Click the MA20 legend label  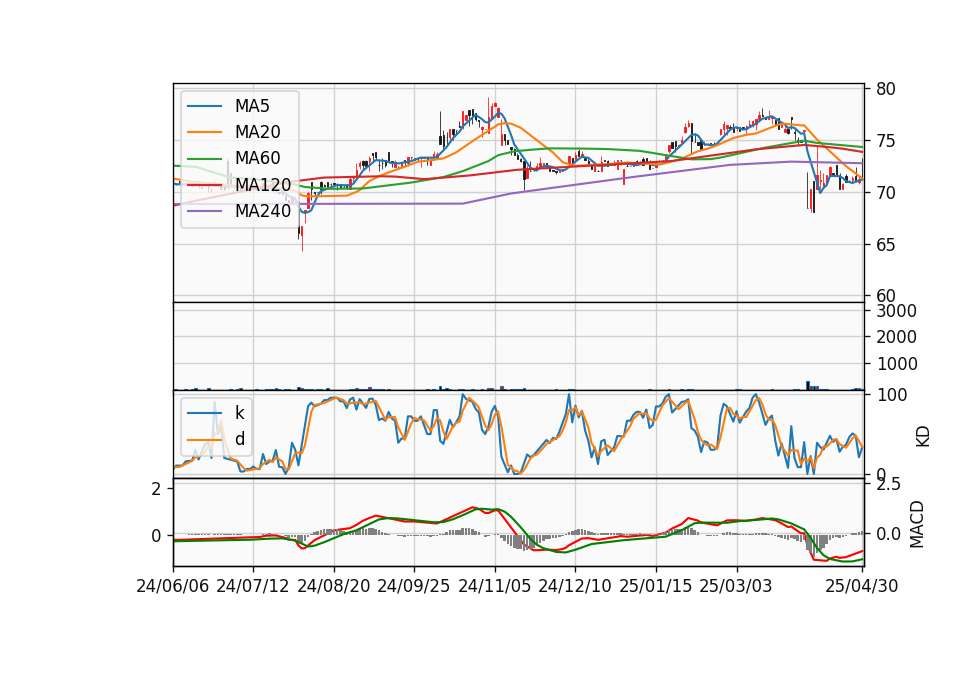tap(258, 132)
